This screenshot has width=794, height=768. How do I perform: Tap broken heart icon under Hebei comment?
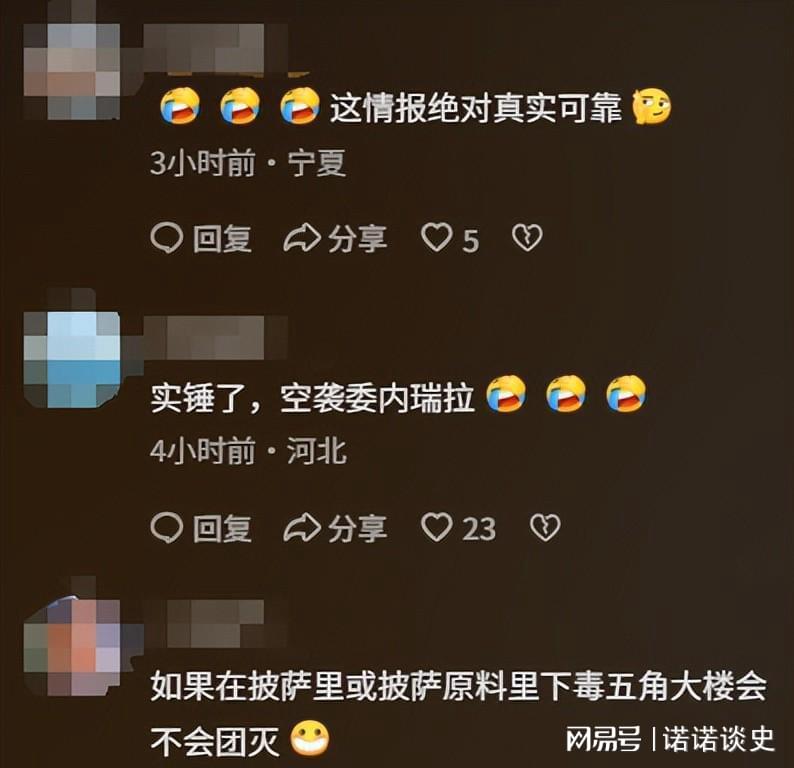point(545,527)
